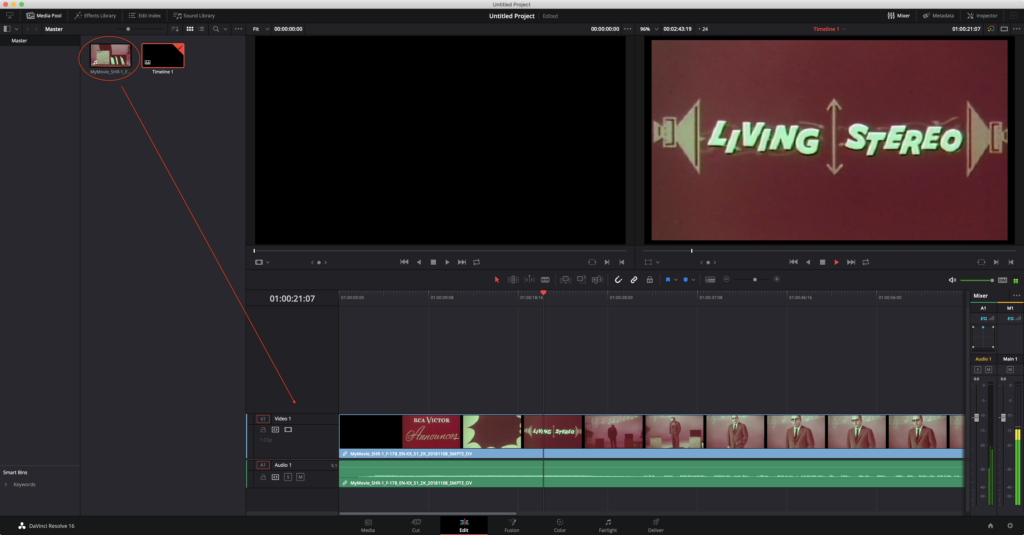Solo the Audio 1 track

pos(288,477)
